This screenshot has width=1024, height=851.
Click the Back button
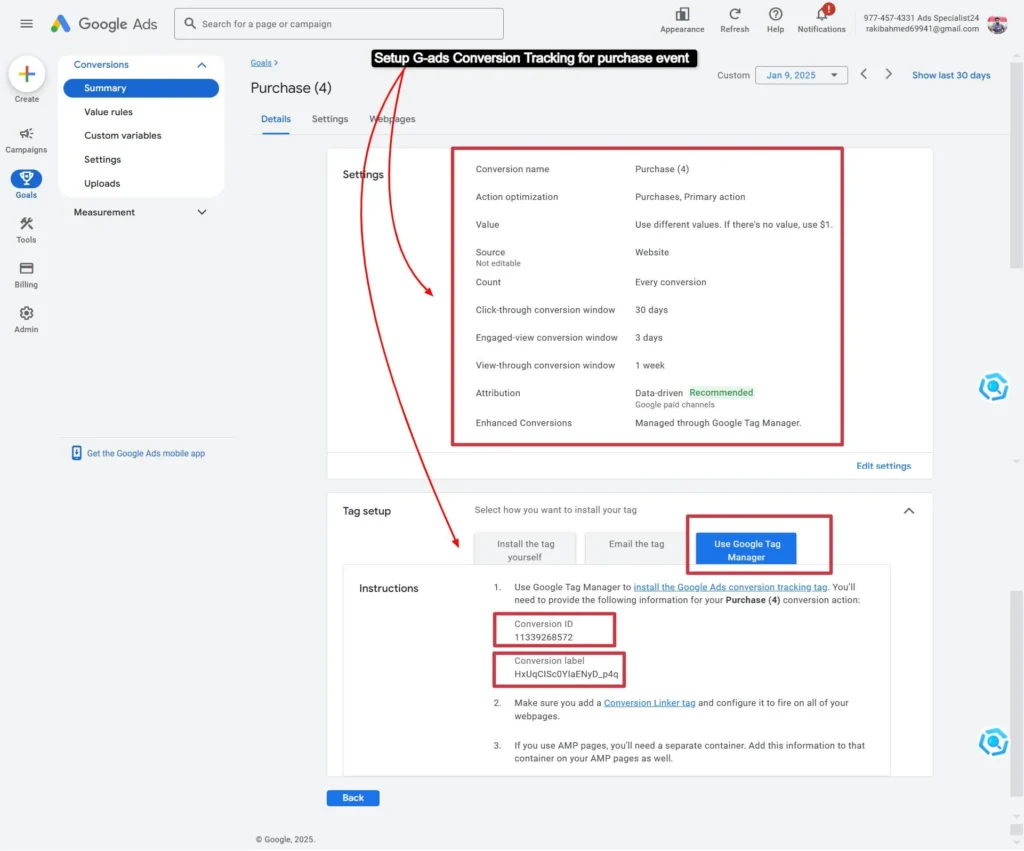(353, 798)
